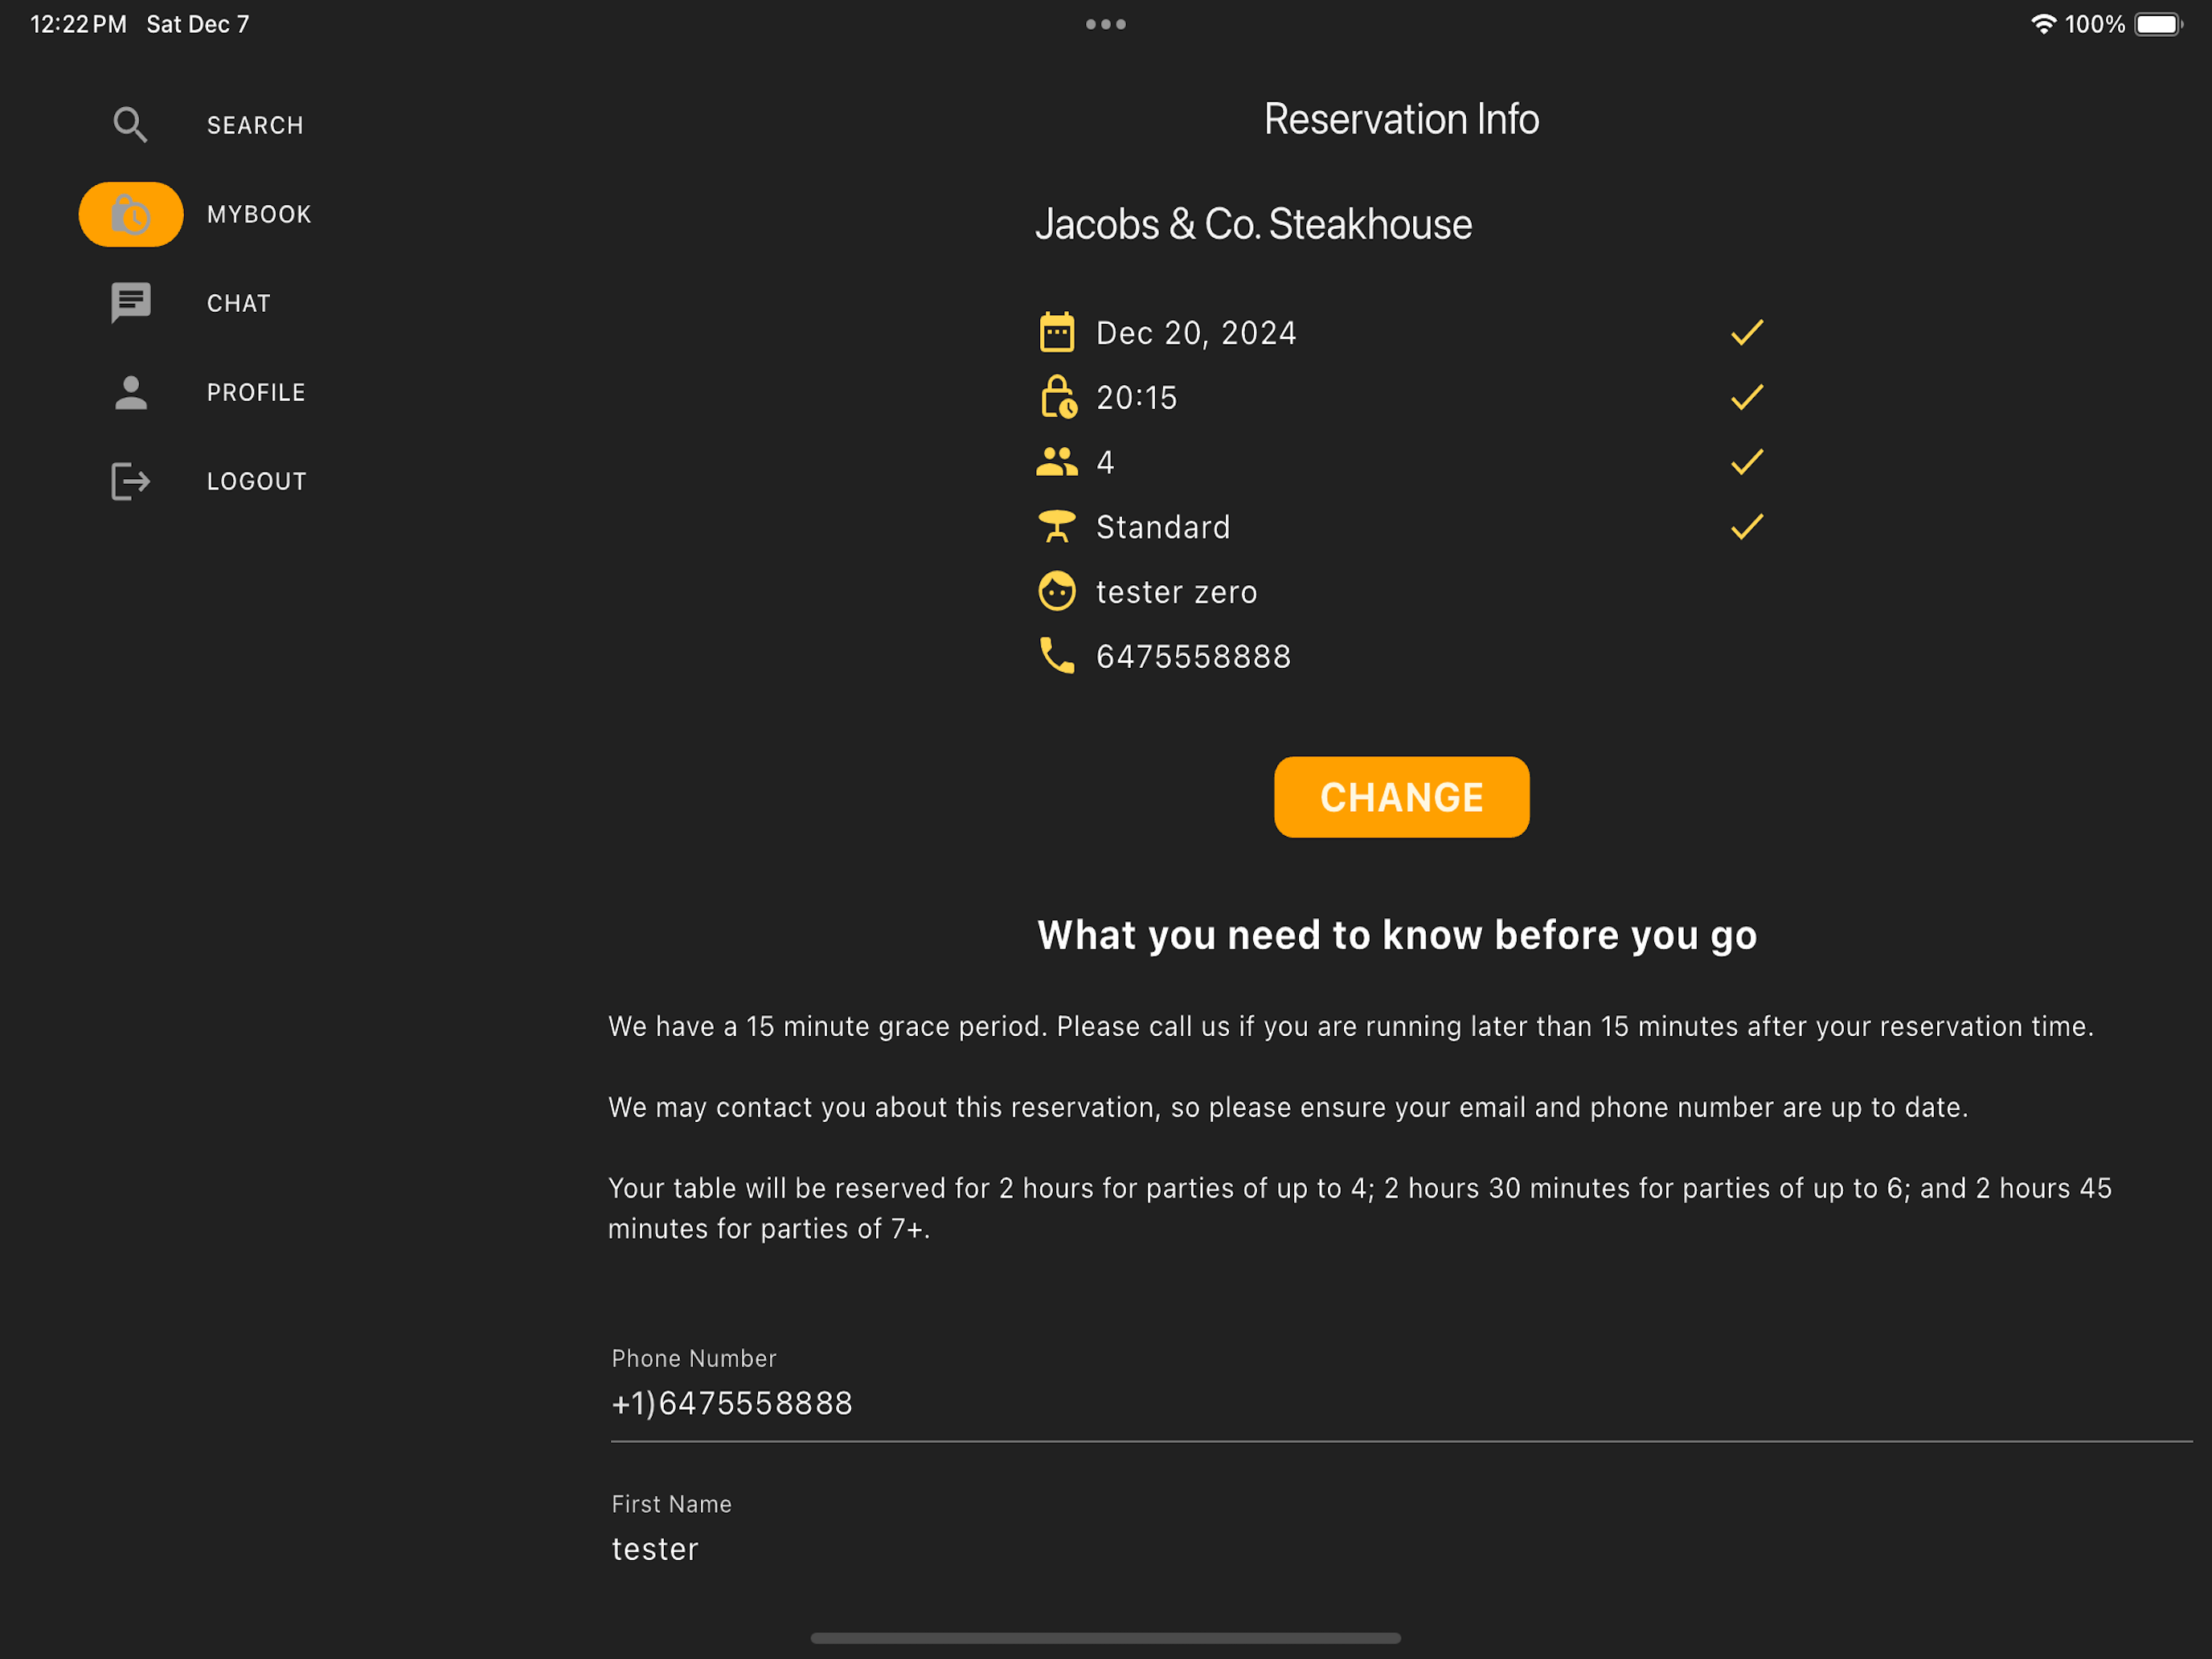The image size is (2212, 1659).
Task: Click the MyBook orange clock icon
Action: pos(131,214)
